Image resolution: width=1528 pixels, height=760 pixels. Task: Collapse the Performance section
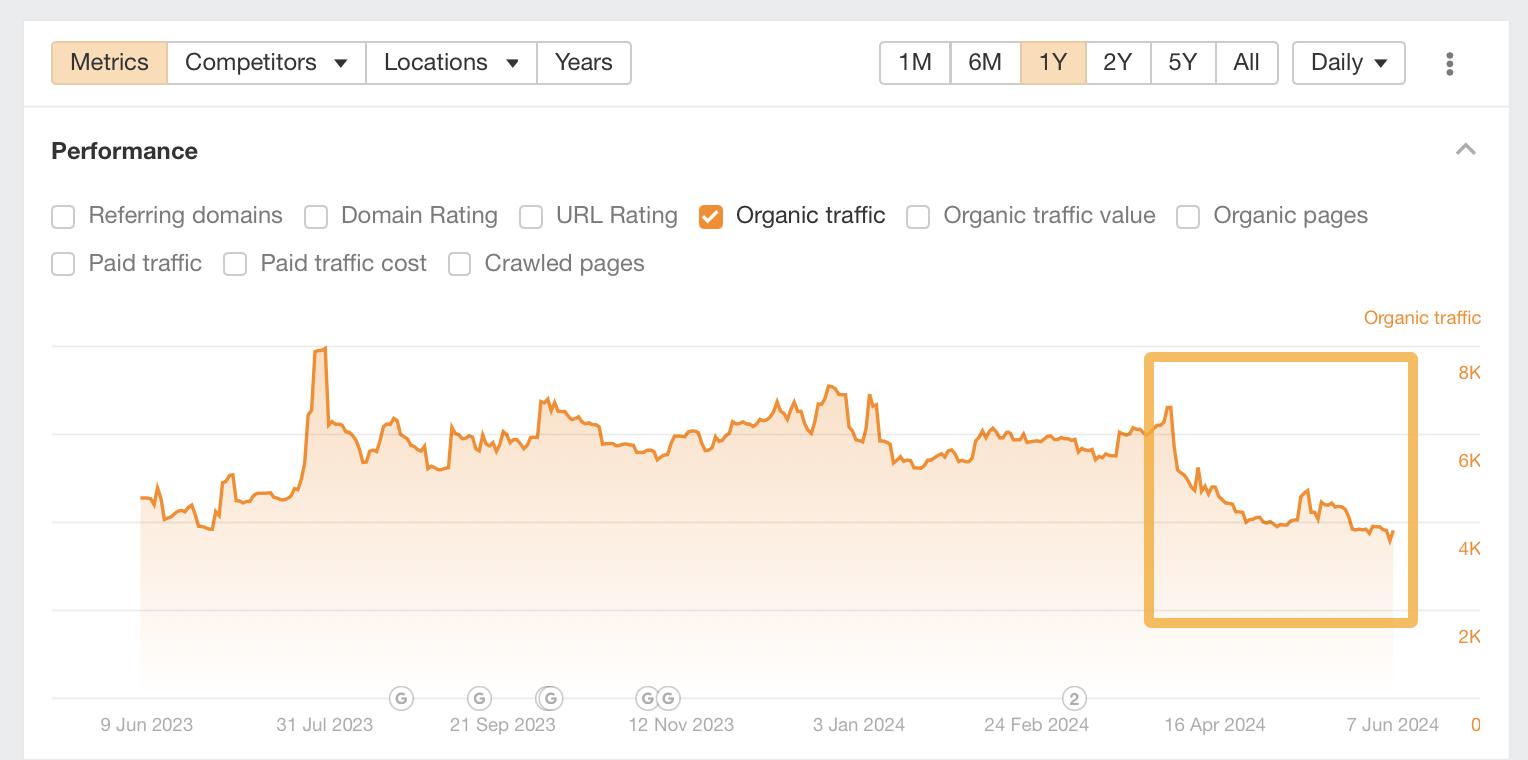click(1465, 149)
